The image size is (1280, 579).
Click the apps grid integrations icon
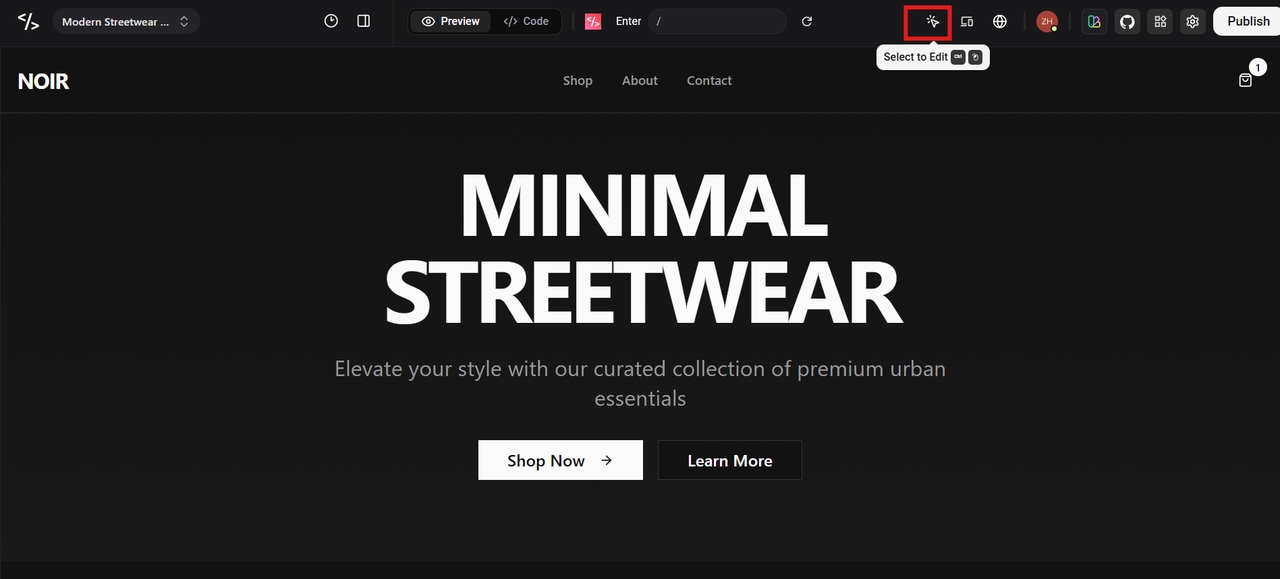(x=1160, y=21)
